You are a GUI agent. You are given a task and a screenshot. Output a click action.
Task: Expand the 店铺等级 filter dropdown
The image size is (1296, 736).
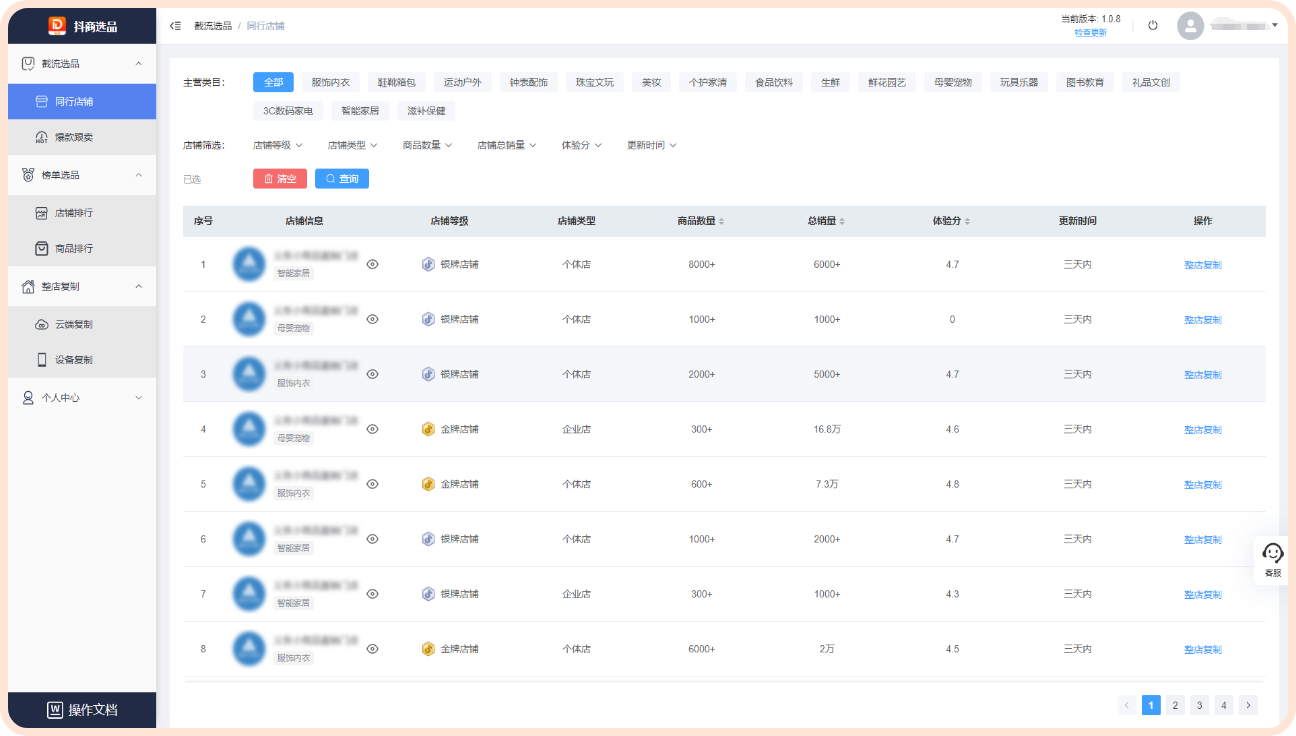pyautogui.click(x=277, y=145)
